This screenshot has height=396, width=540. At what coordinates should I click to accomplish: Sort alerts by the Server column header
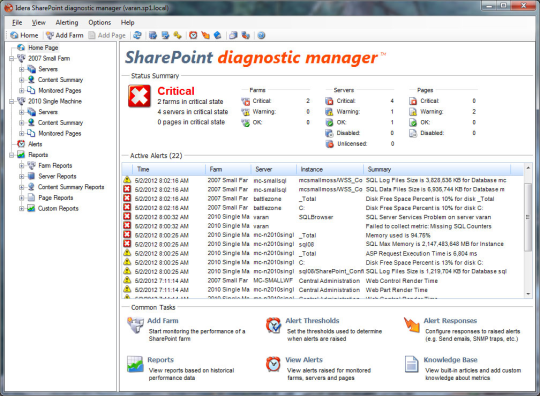coord(273,169)
